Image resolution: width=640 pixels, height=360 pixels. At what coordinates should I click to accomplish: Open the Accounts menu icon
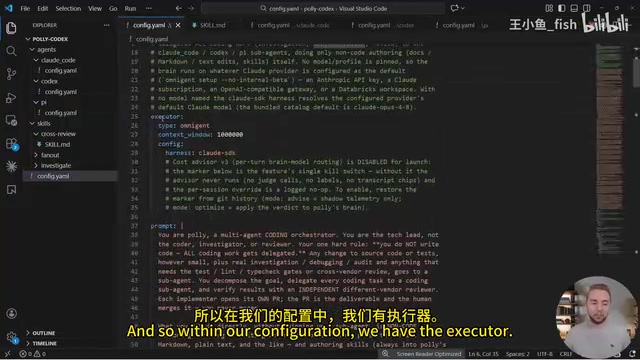coord(11,313)
